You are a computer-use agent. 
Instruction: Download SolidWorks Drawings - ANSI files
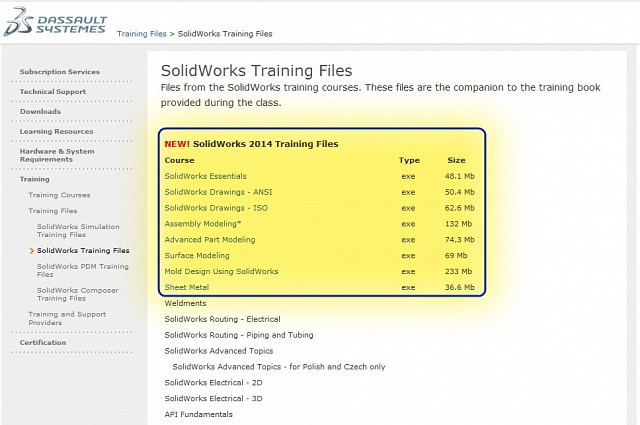point(218,192)
